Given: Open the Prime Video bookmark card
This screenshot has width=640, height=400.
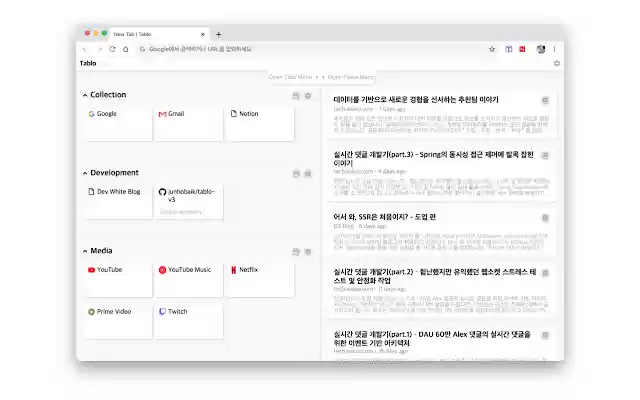Looking at the screenshot, I should (119, 322).
